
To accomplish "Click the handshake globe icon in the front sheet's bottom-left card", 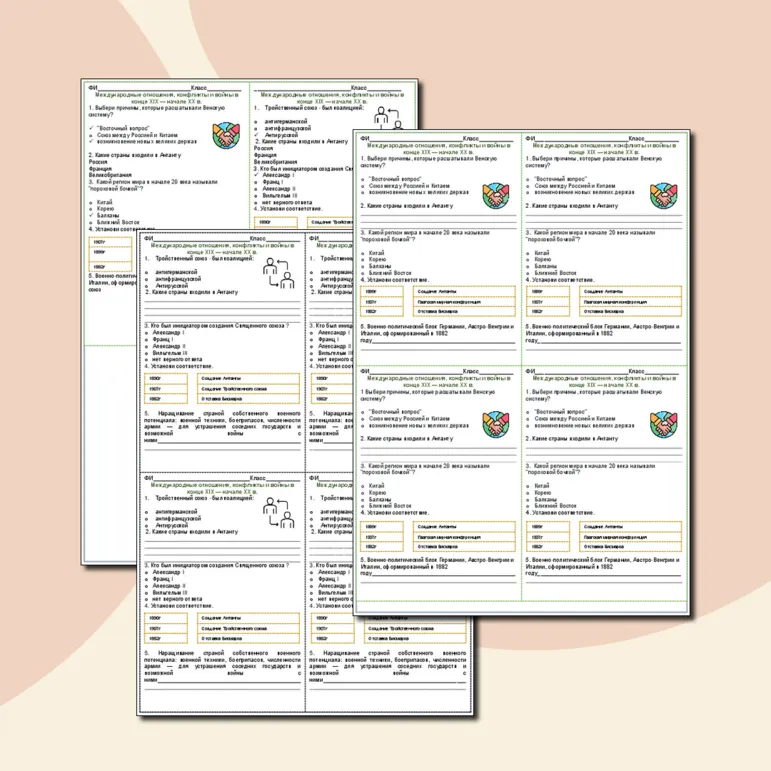I will point(496,424).
